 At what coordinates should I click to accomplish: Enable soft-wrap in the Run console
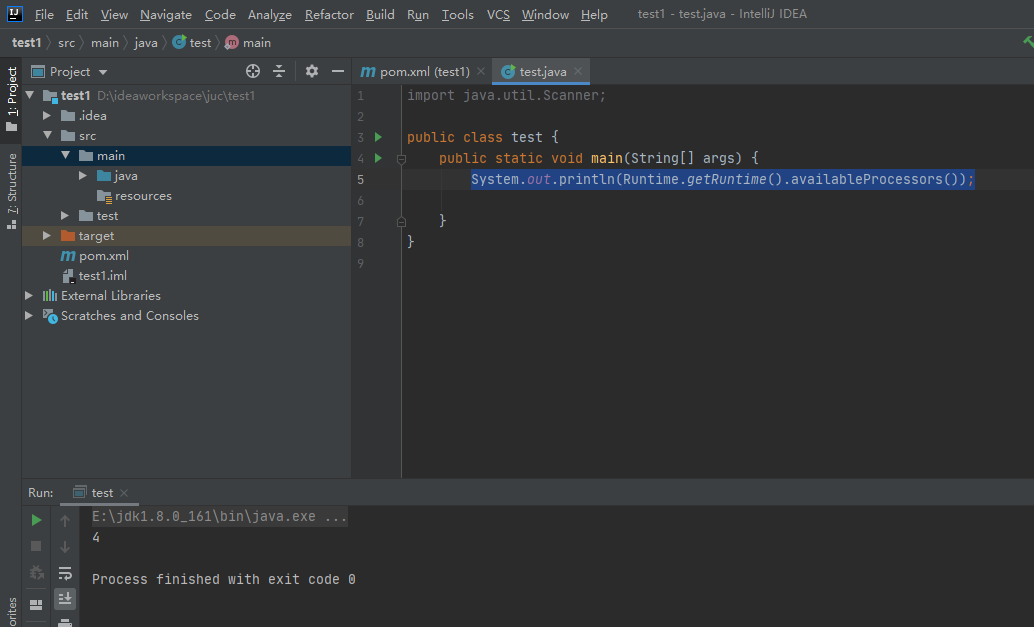coord(65,573)
